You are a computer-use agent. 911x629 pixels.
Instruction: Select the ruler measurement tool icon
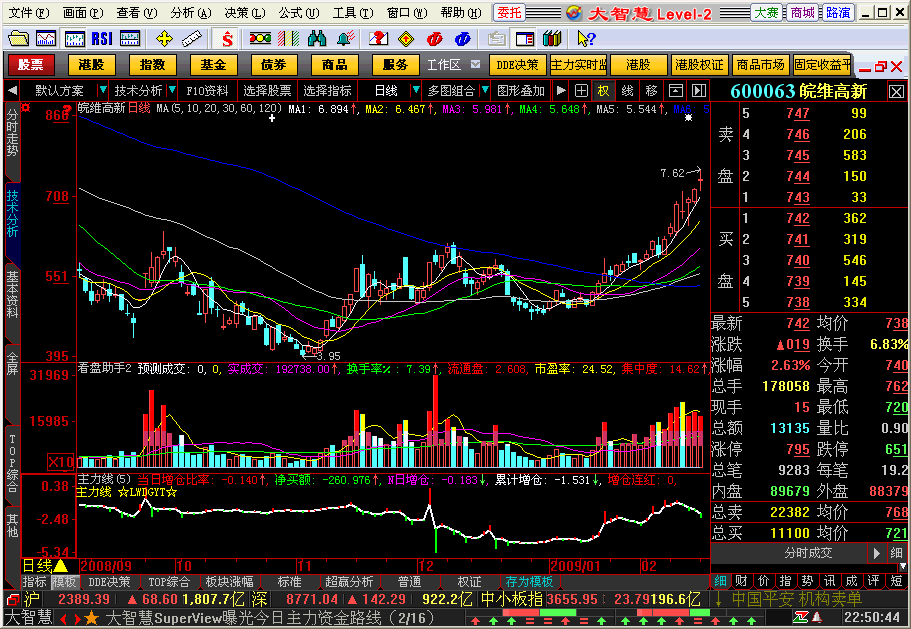point(192,39)
